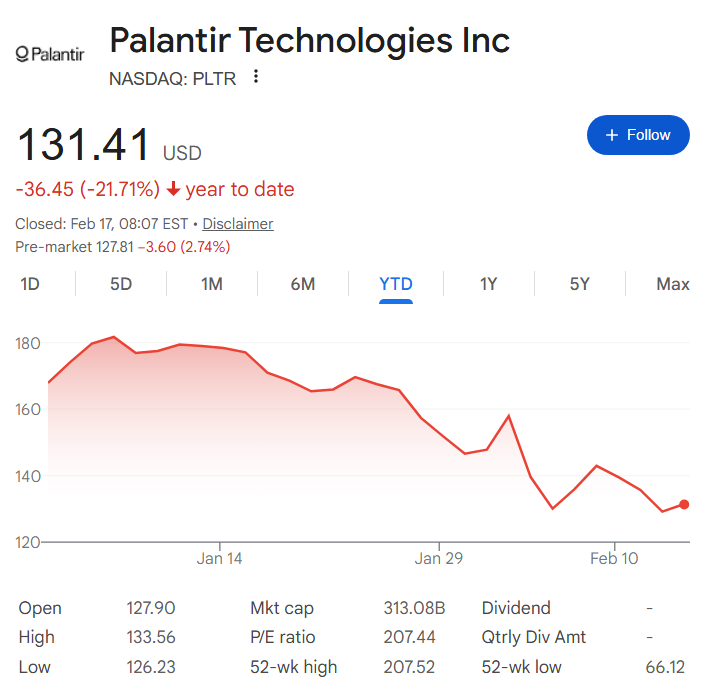Click the P/E ratio label
This screenshot has width=707, height=693.
(283, 637)
